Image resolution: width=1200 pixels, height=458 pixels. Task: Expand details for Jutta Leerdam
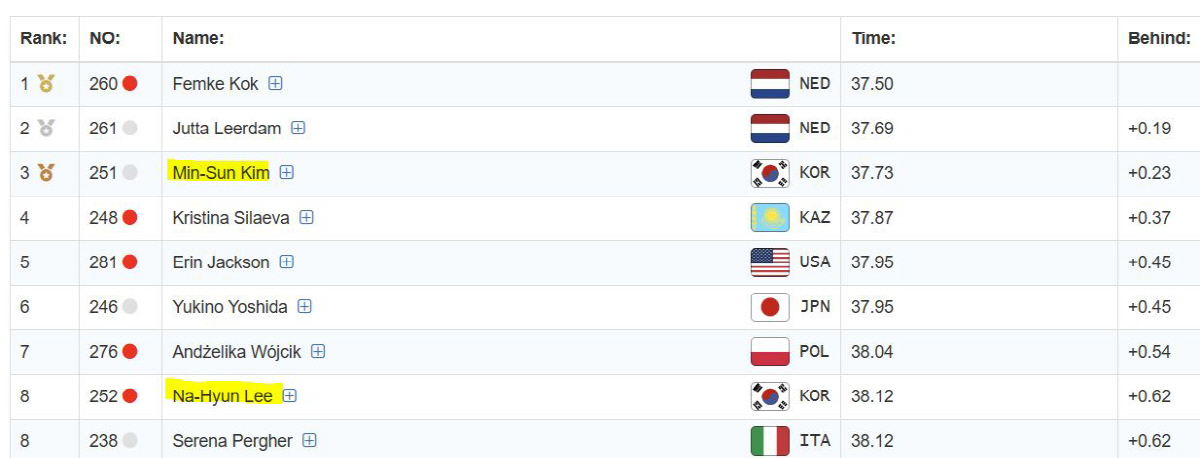point(298,128)
